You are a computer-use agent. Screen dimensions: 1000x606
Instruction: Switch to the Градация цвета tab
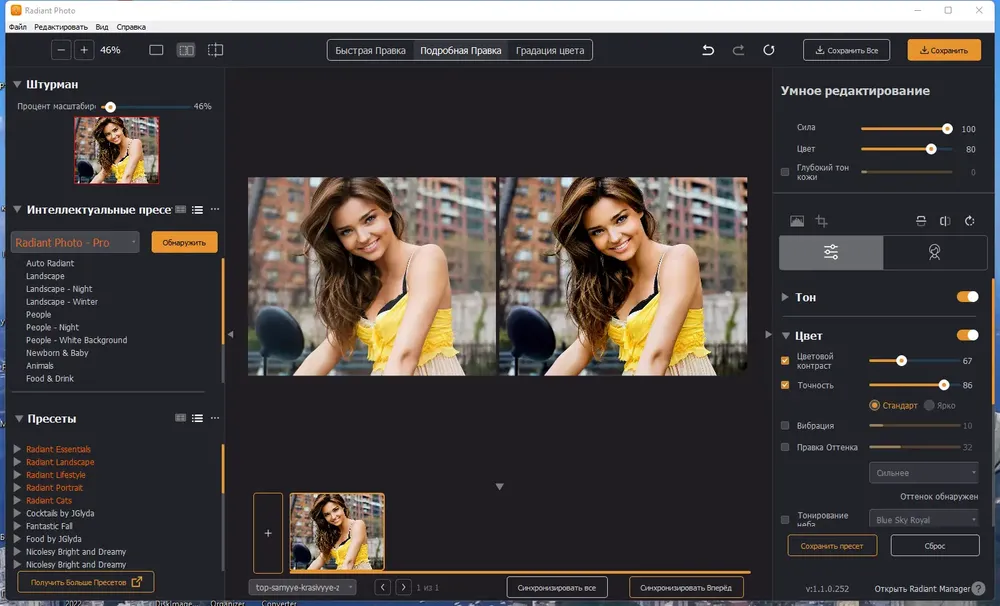[x=550, y=50]
